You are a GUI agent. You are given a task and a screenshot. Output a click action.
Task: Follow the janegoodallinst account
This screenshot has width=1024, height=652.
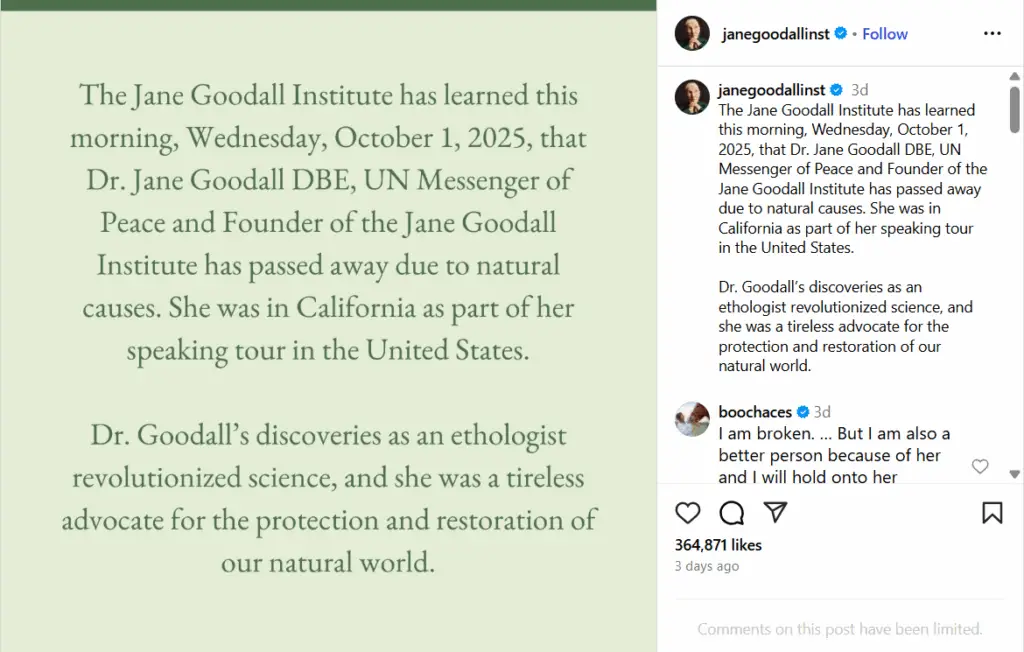pyautogui.click(x=885, y=33)
